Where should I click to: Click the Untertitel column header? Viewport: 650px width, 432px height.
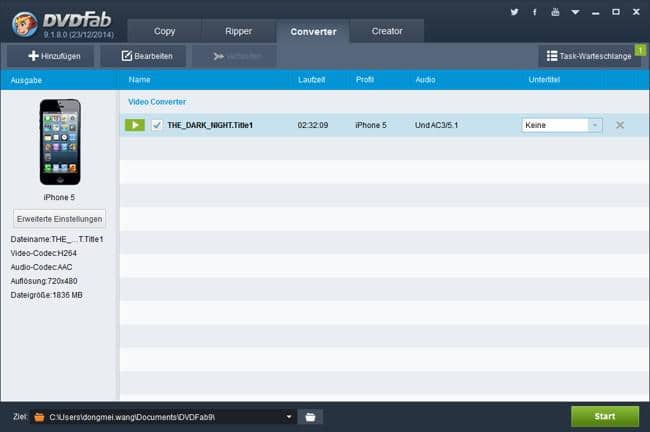tap(544, 80)
